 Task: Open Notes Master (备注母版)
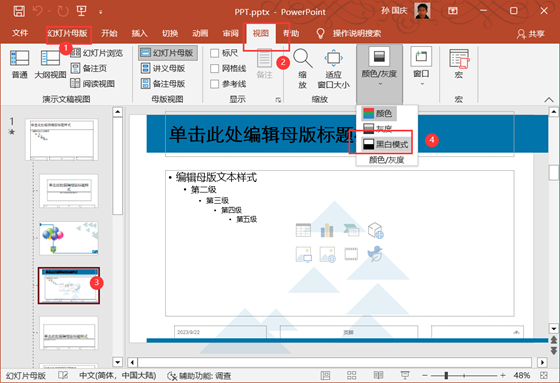coord(163,84)
